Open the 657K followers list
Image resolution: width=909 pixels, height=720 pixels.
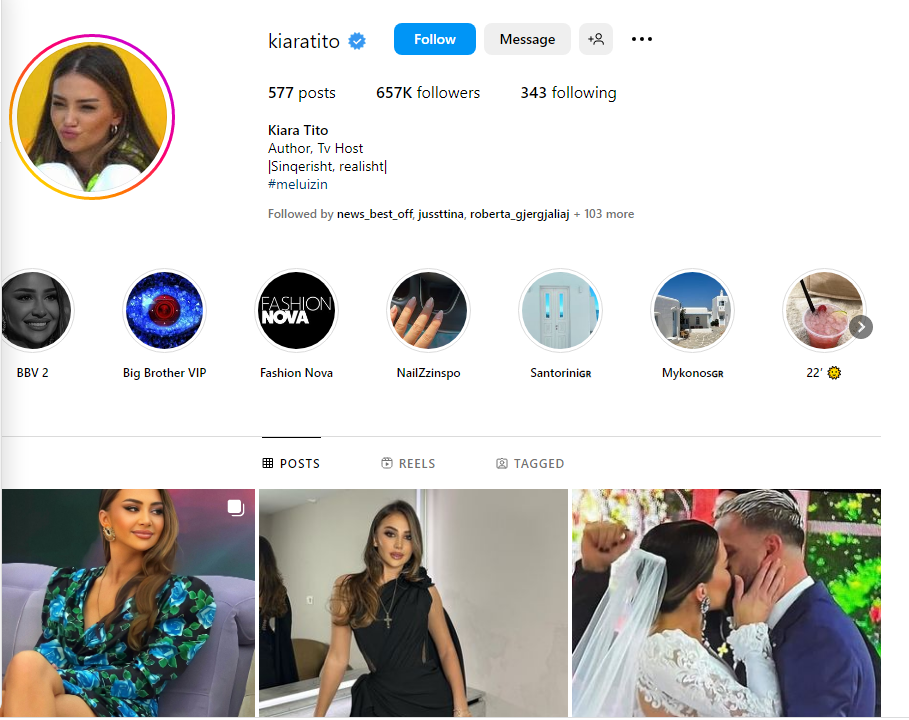point(428,93)
